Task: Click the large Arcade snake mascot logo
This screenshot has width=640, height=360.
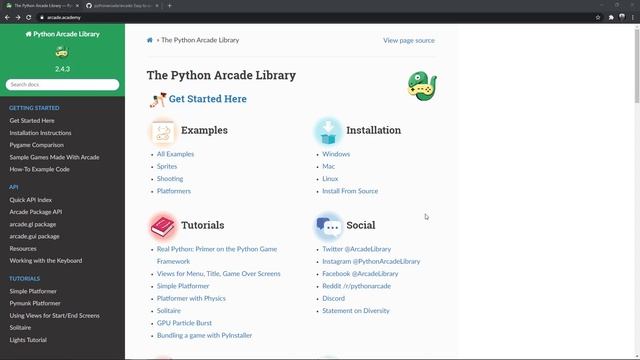Action: coord(422,86)
